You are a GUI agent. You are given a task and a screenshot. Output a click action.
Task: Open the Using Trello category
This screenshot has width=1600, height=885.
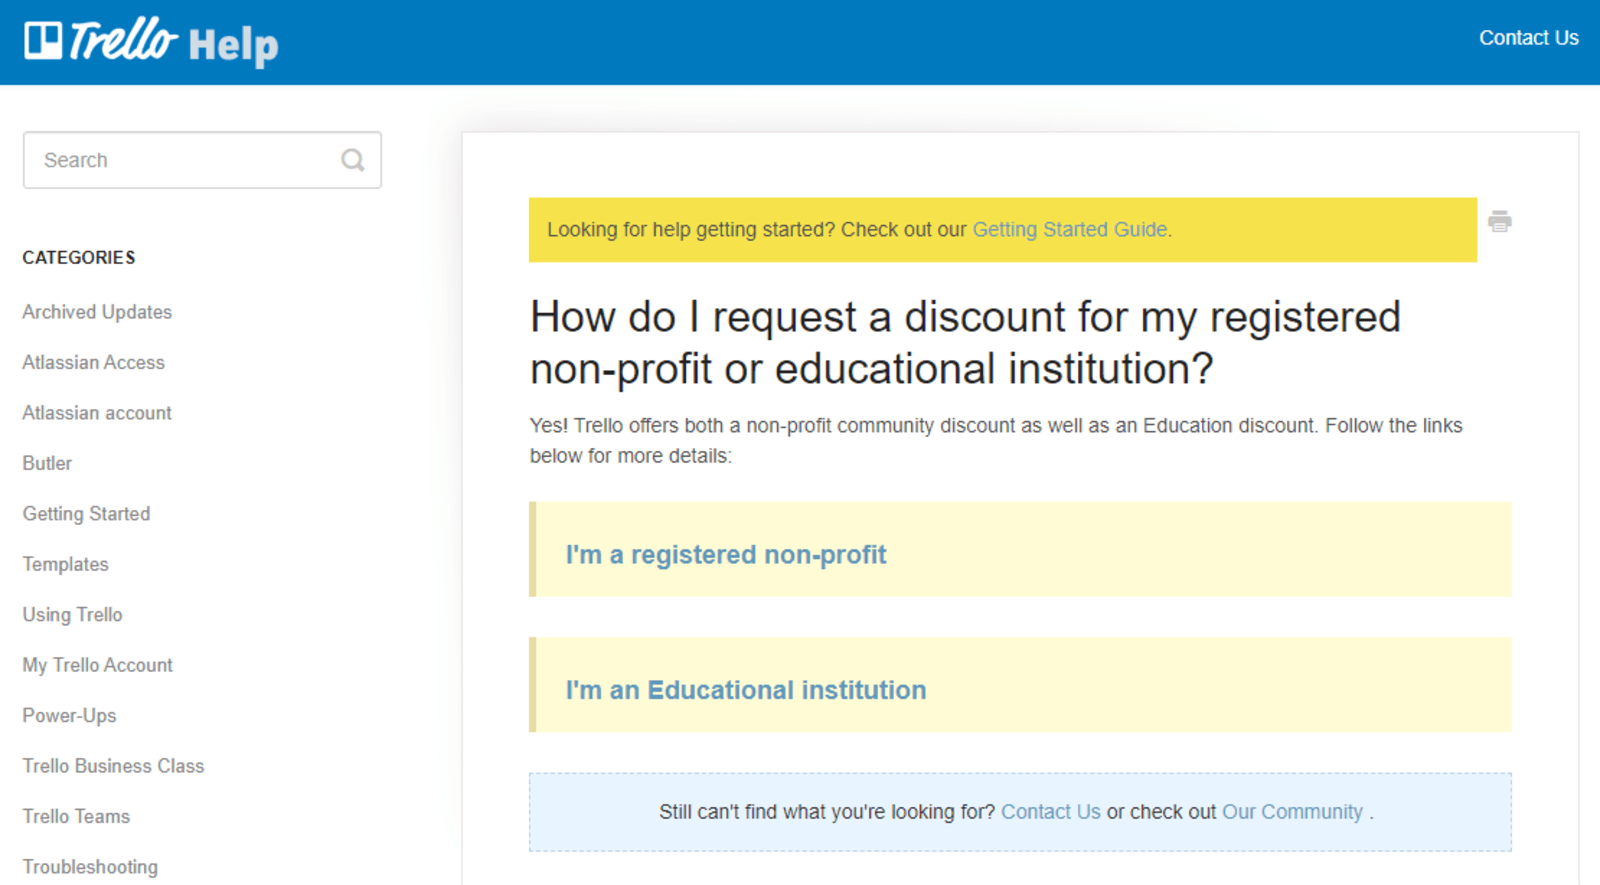click(72, 614)
